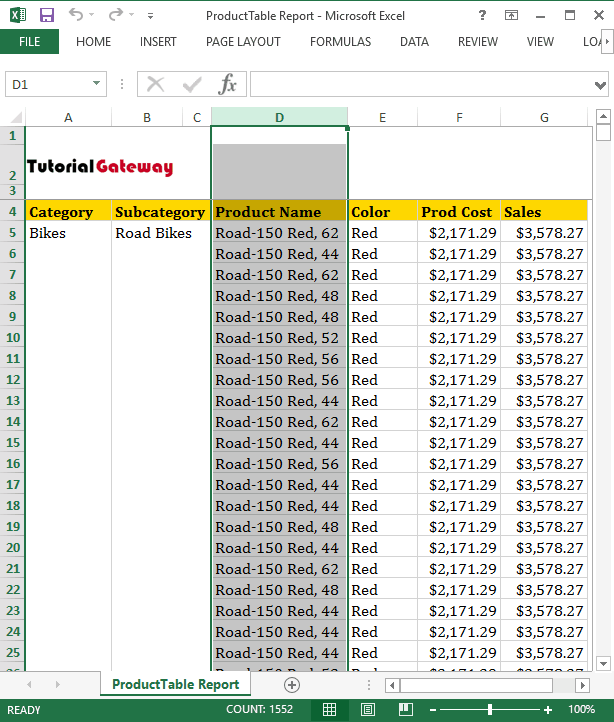Select the Bikes cell
The width and height of the screenshot is (614, 722).
click(68, 233)
